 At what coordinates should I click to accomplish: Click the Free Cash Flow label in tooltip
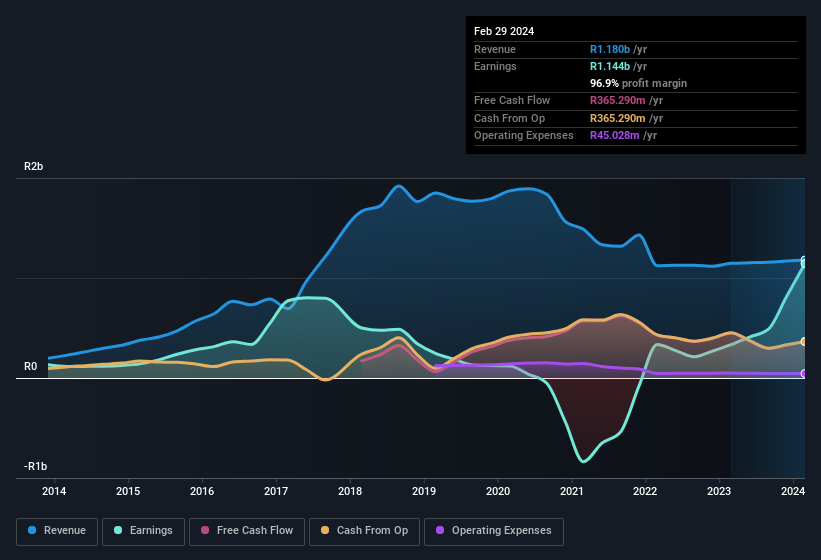(512, 100)
